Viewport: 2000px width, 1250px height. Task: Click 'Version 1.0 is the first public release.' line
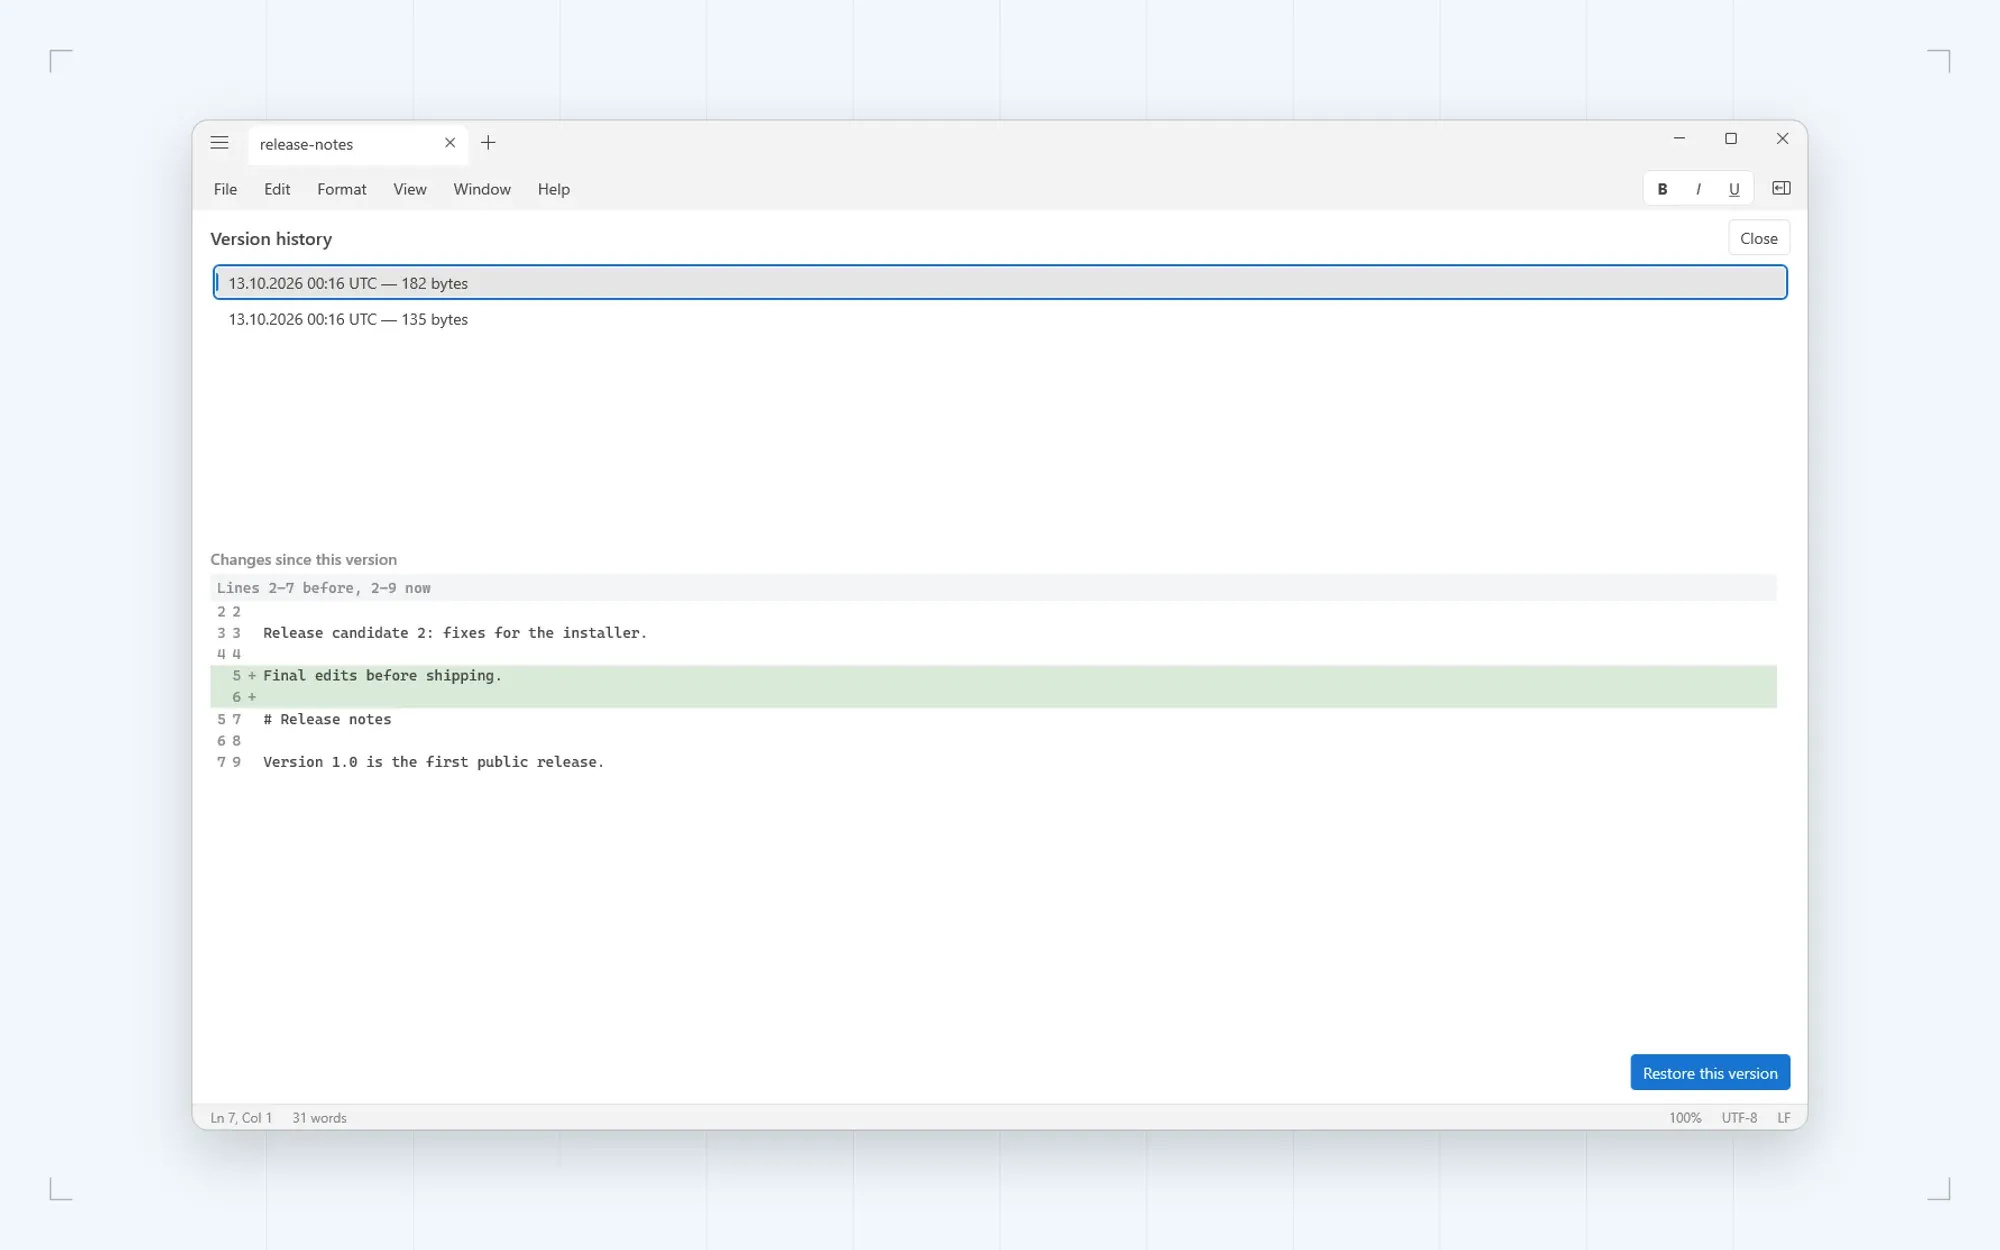(993, 762)
